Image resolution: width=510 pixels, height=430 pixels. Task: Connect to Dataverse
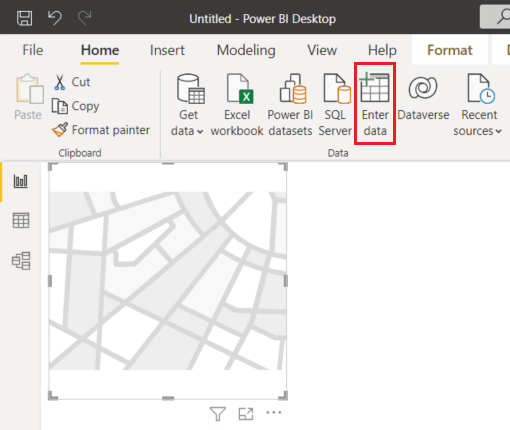click(423, 98)
